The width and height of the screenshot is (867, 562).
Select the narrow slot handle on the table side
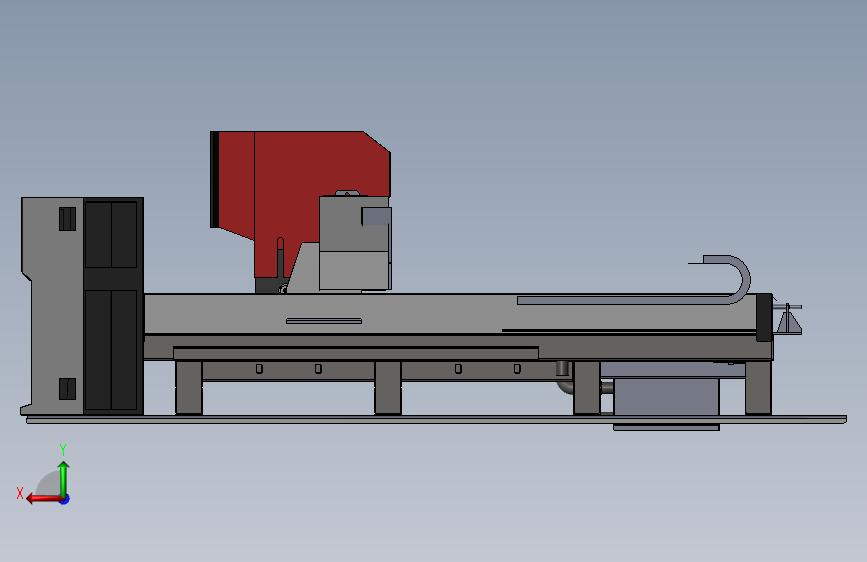[x=324, y=321]
